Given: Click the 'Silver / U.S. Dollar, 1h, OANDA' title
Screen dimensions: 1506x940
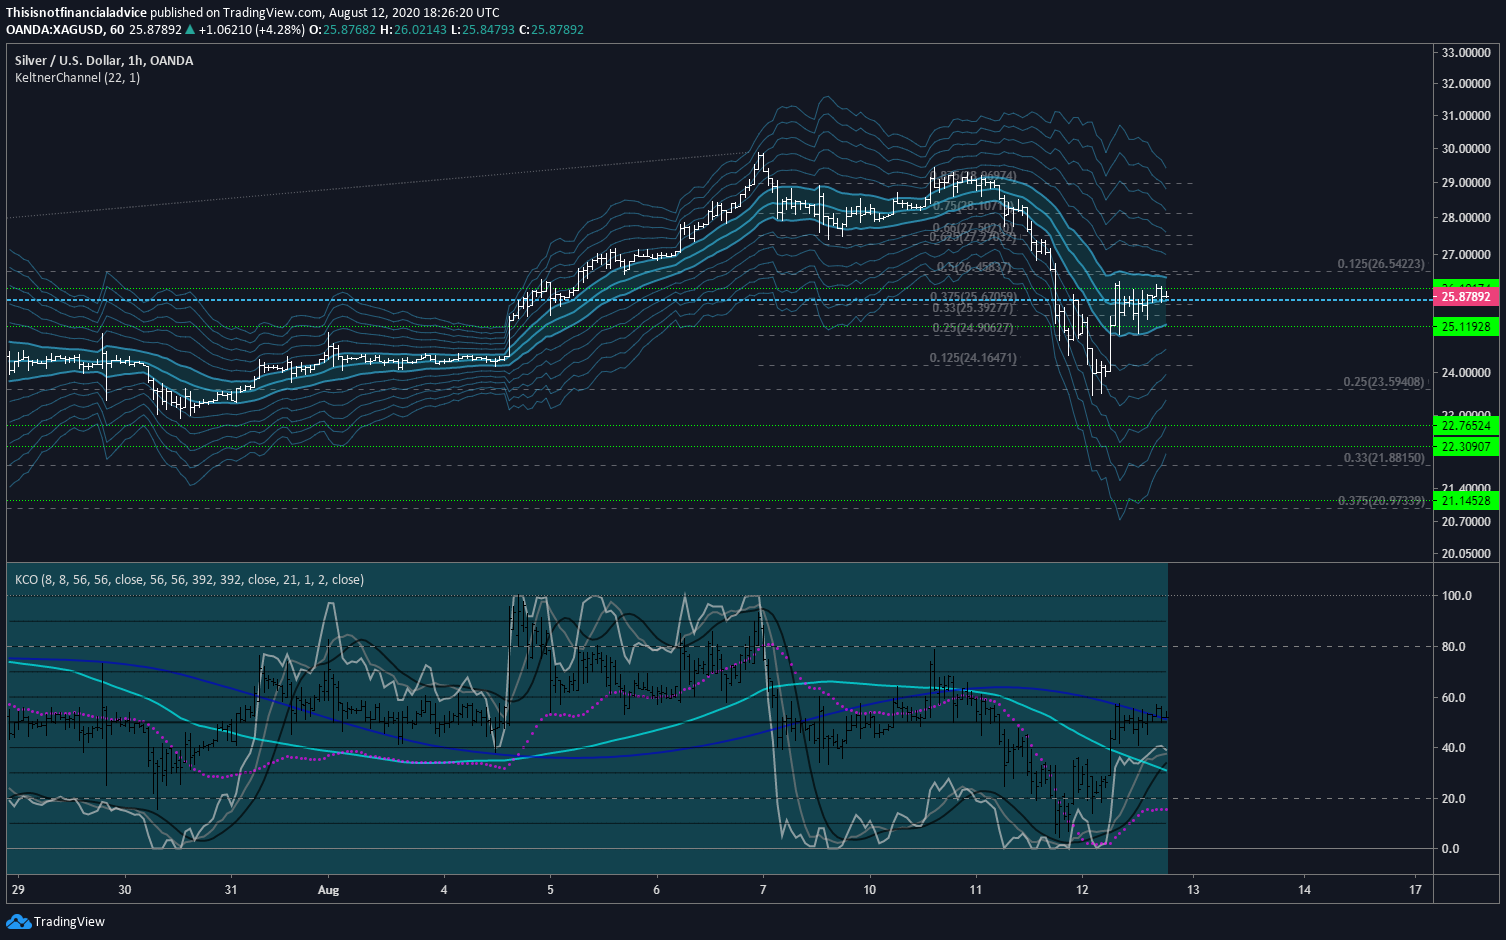Looking at the screenshot, I should (104, 61).
